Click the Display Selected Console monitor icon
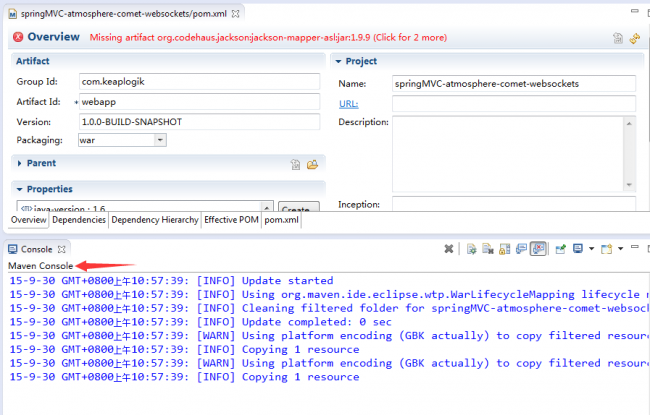Image resolution: width=650 pixels, height=415 pixels. pos(577,248)
